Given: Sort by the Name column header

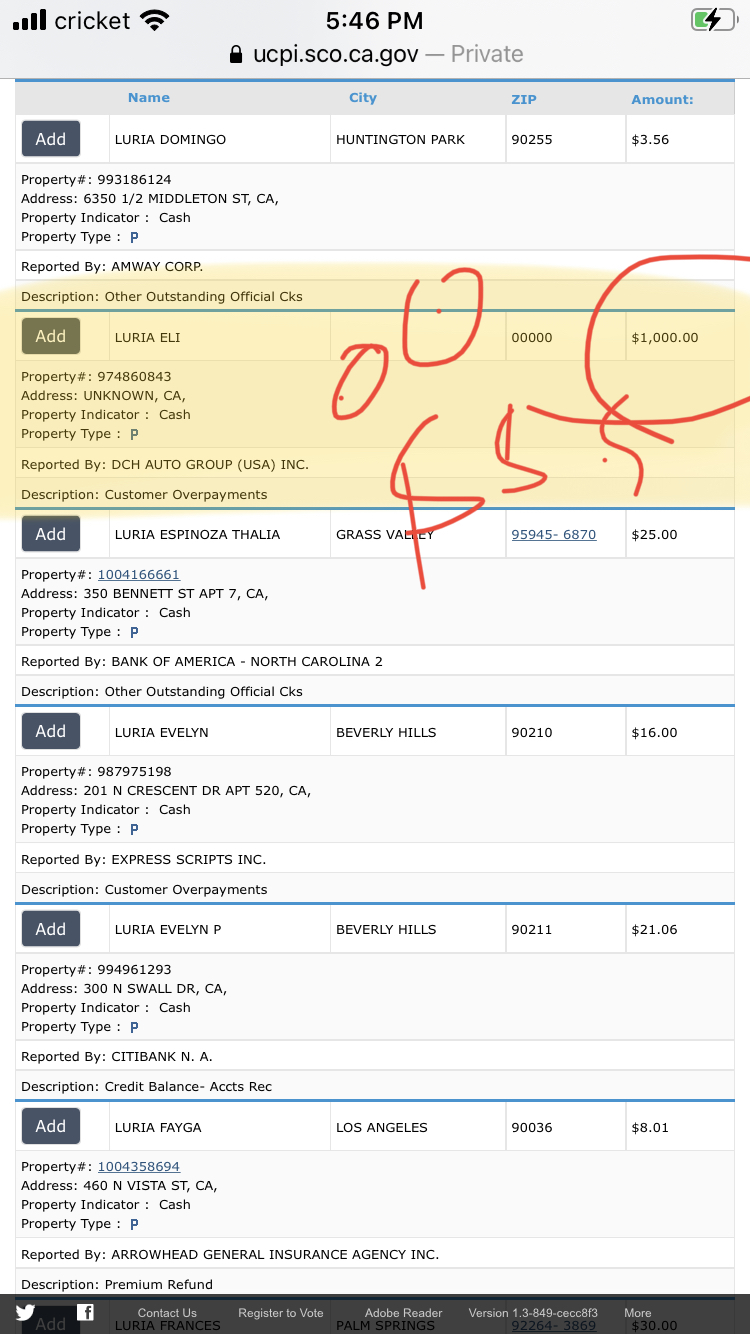Looking at the screenshot, I should [149, 97].
